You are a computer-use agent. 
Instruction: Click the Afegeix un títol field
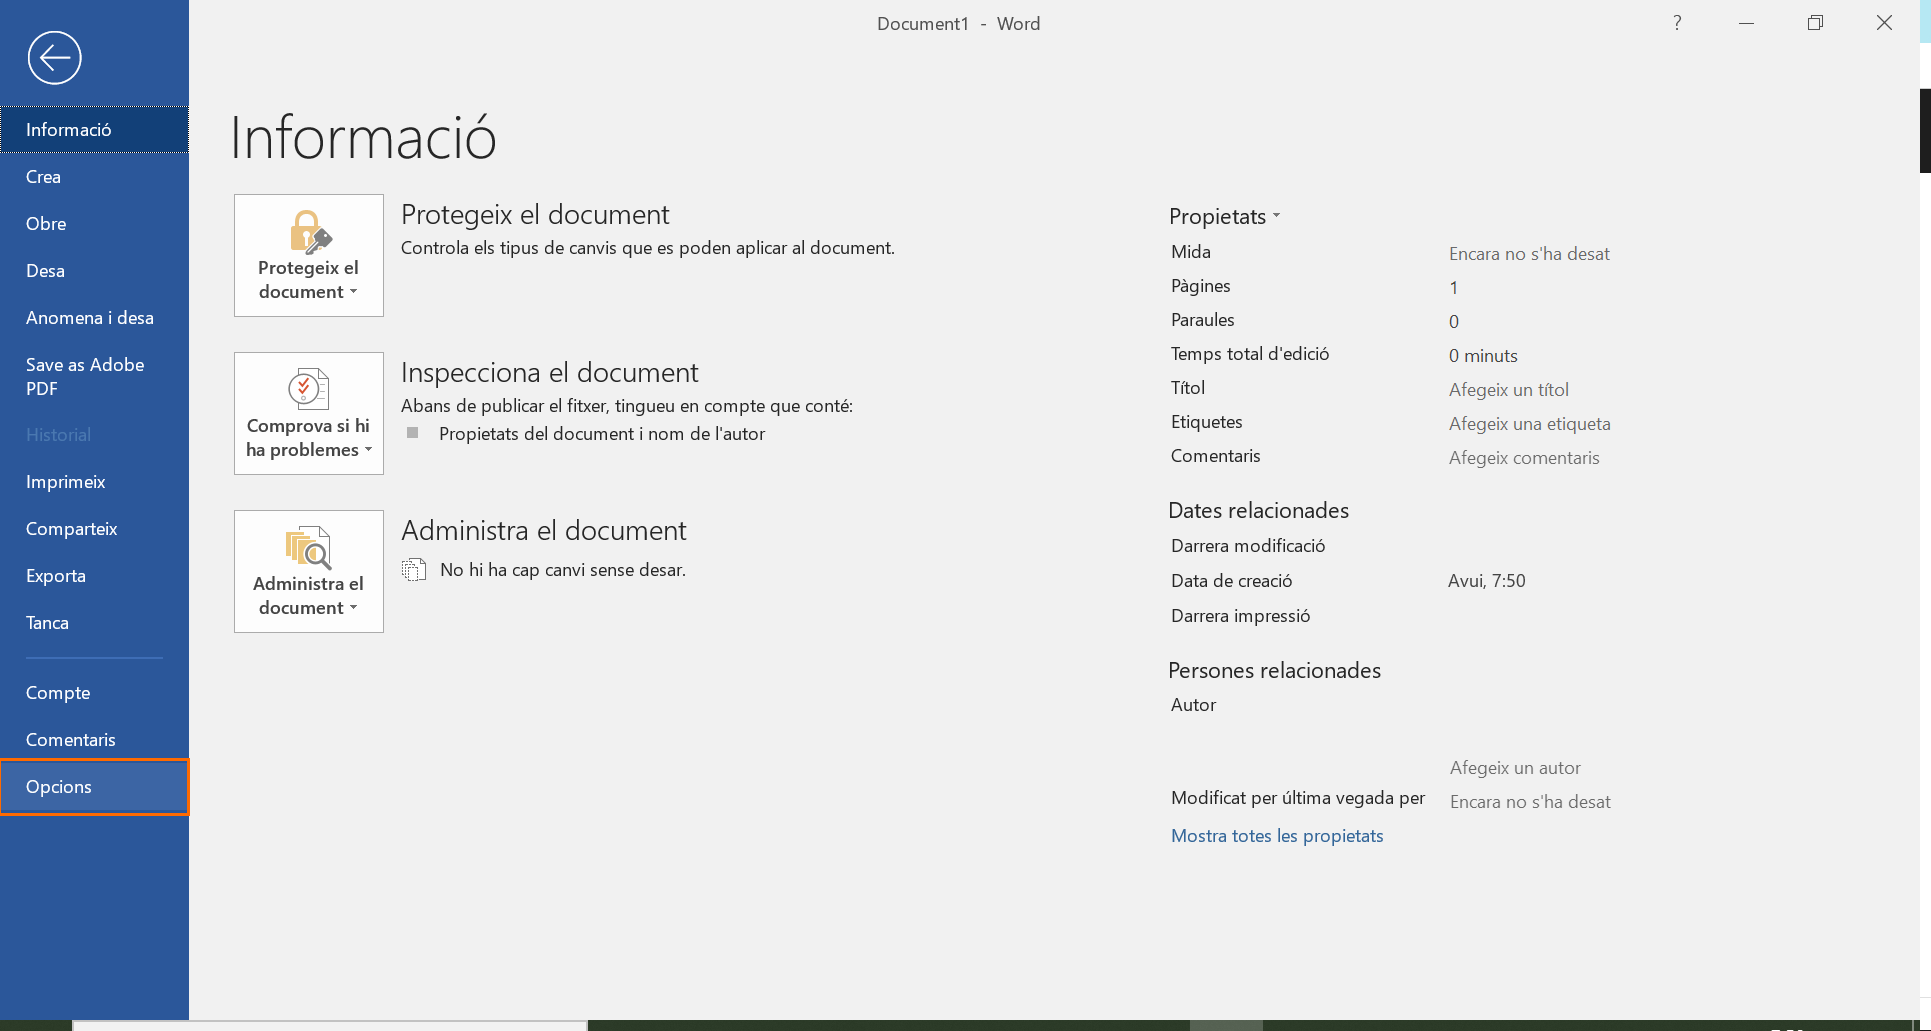(1509, 390)
